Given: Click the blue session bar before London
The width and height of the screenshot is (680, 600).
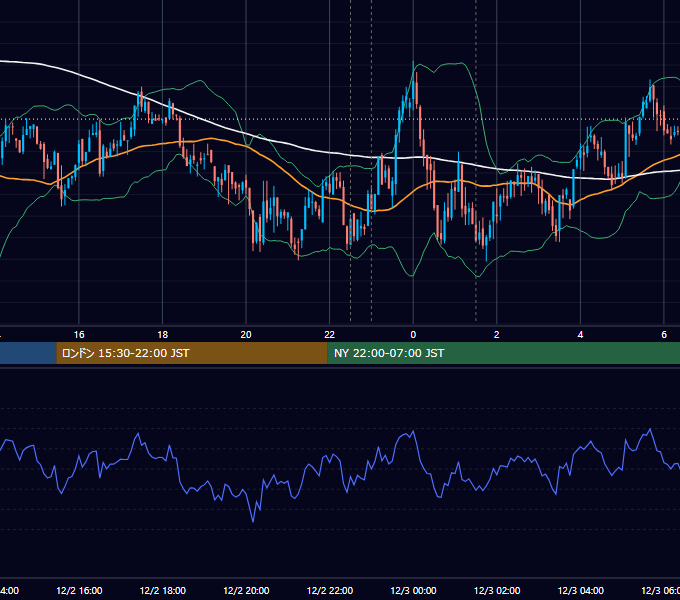Looking at the screenshot, I should (28, 353).
